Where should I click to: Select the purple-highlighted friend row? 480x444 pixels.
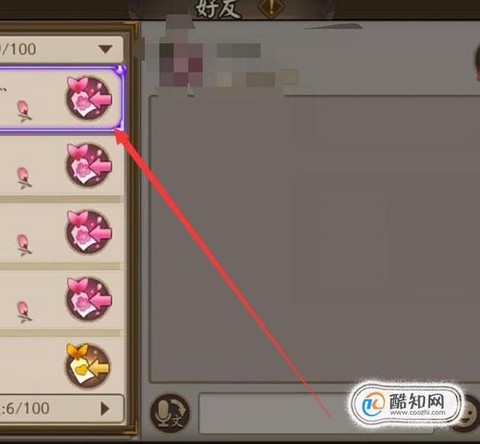click(x=62, y=99)
